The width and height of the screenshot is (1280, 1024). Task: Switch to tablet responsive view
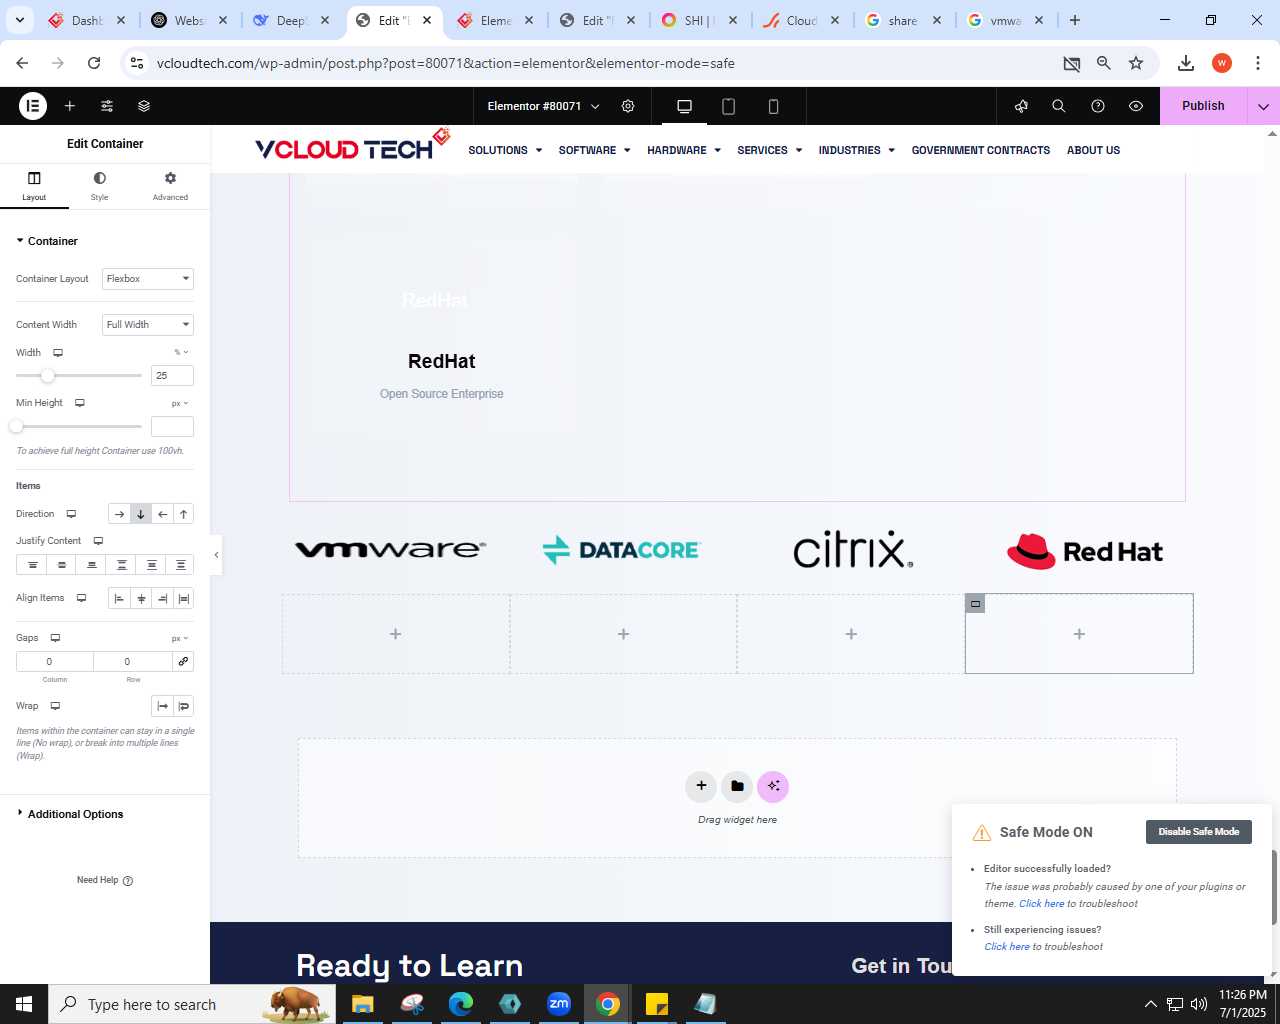[x=729, y=106]
